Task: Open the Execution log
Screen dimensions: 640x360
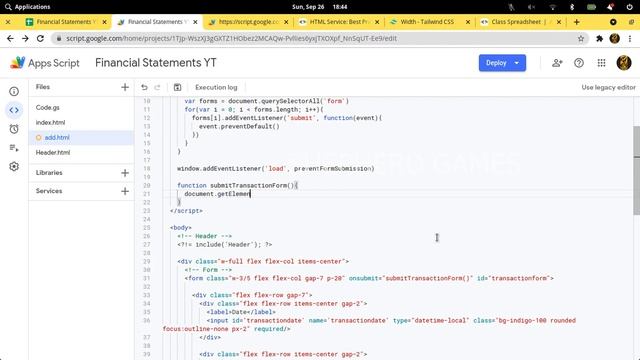Action: click(x=216, y=87)
